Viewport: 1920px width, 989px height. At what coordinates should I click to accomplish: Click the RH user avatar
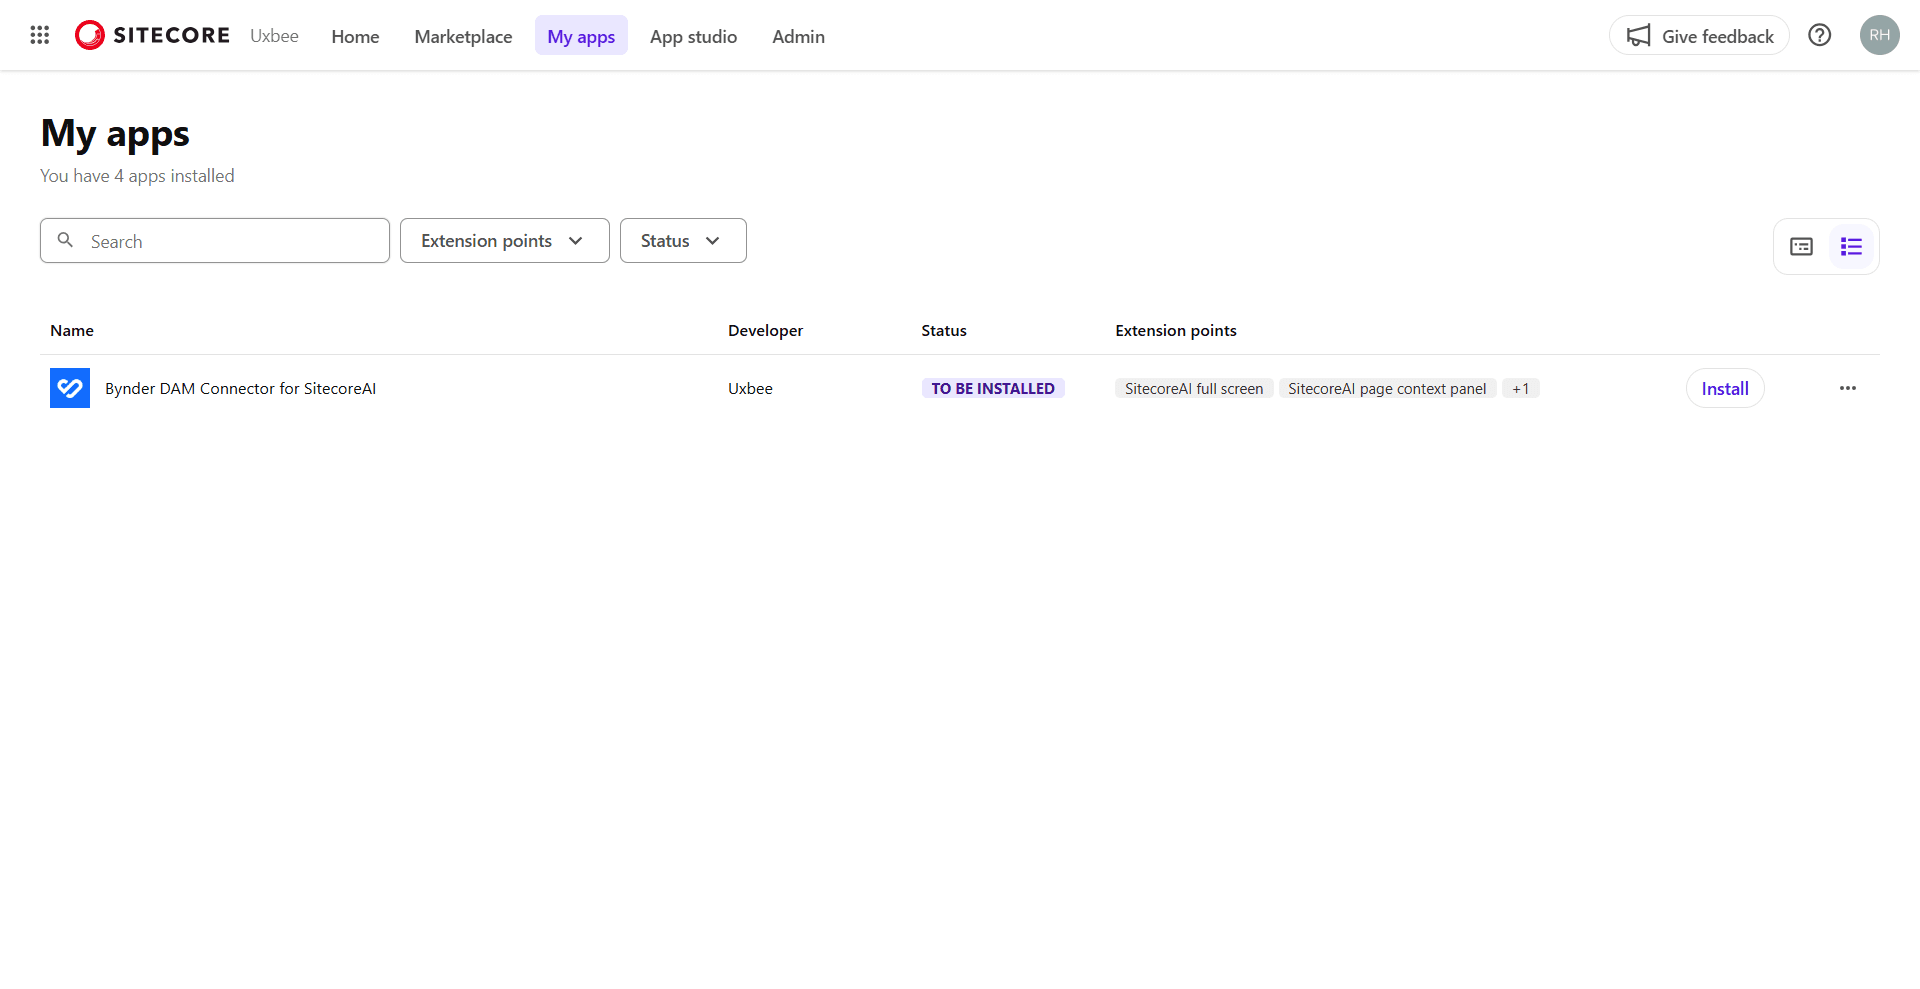pos(1879,35)
